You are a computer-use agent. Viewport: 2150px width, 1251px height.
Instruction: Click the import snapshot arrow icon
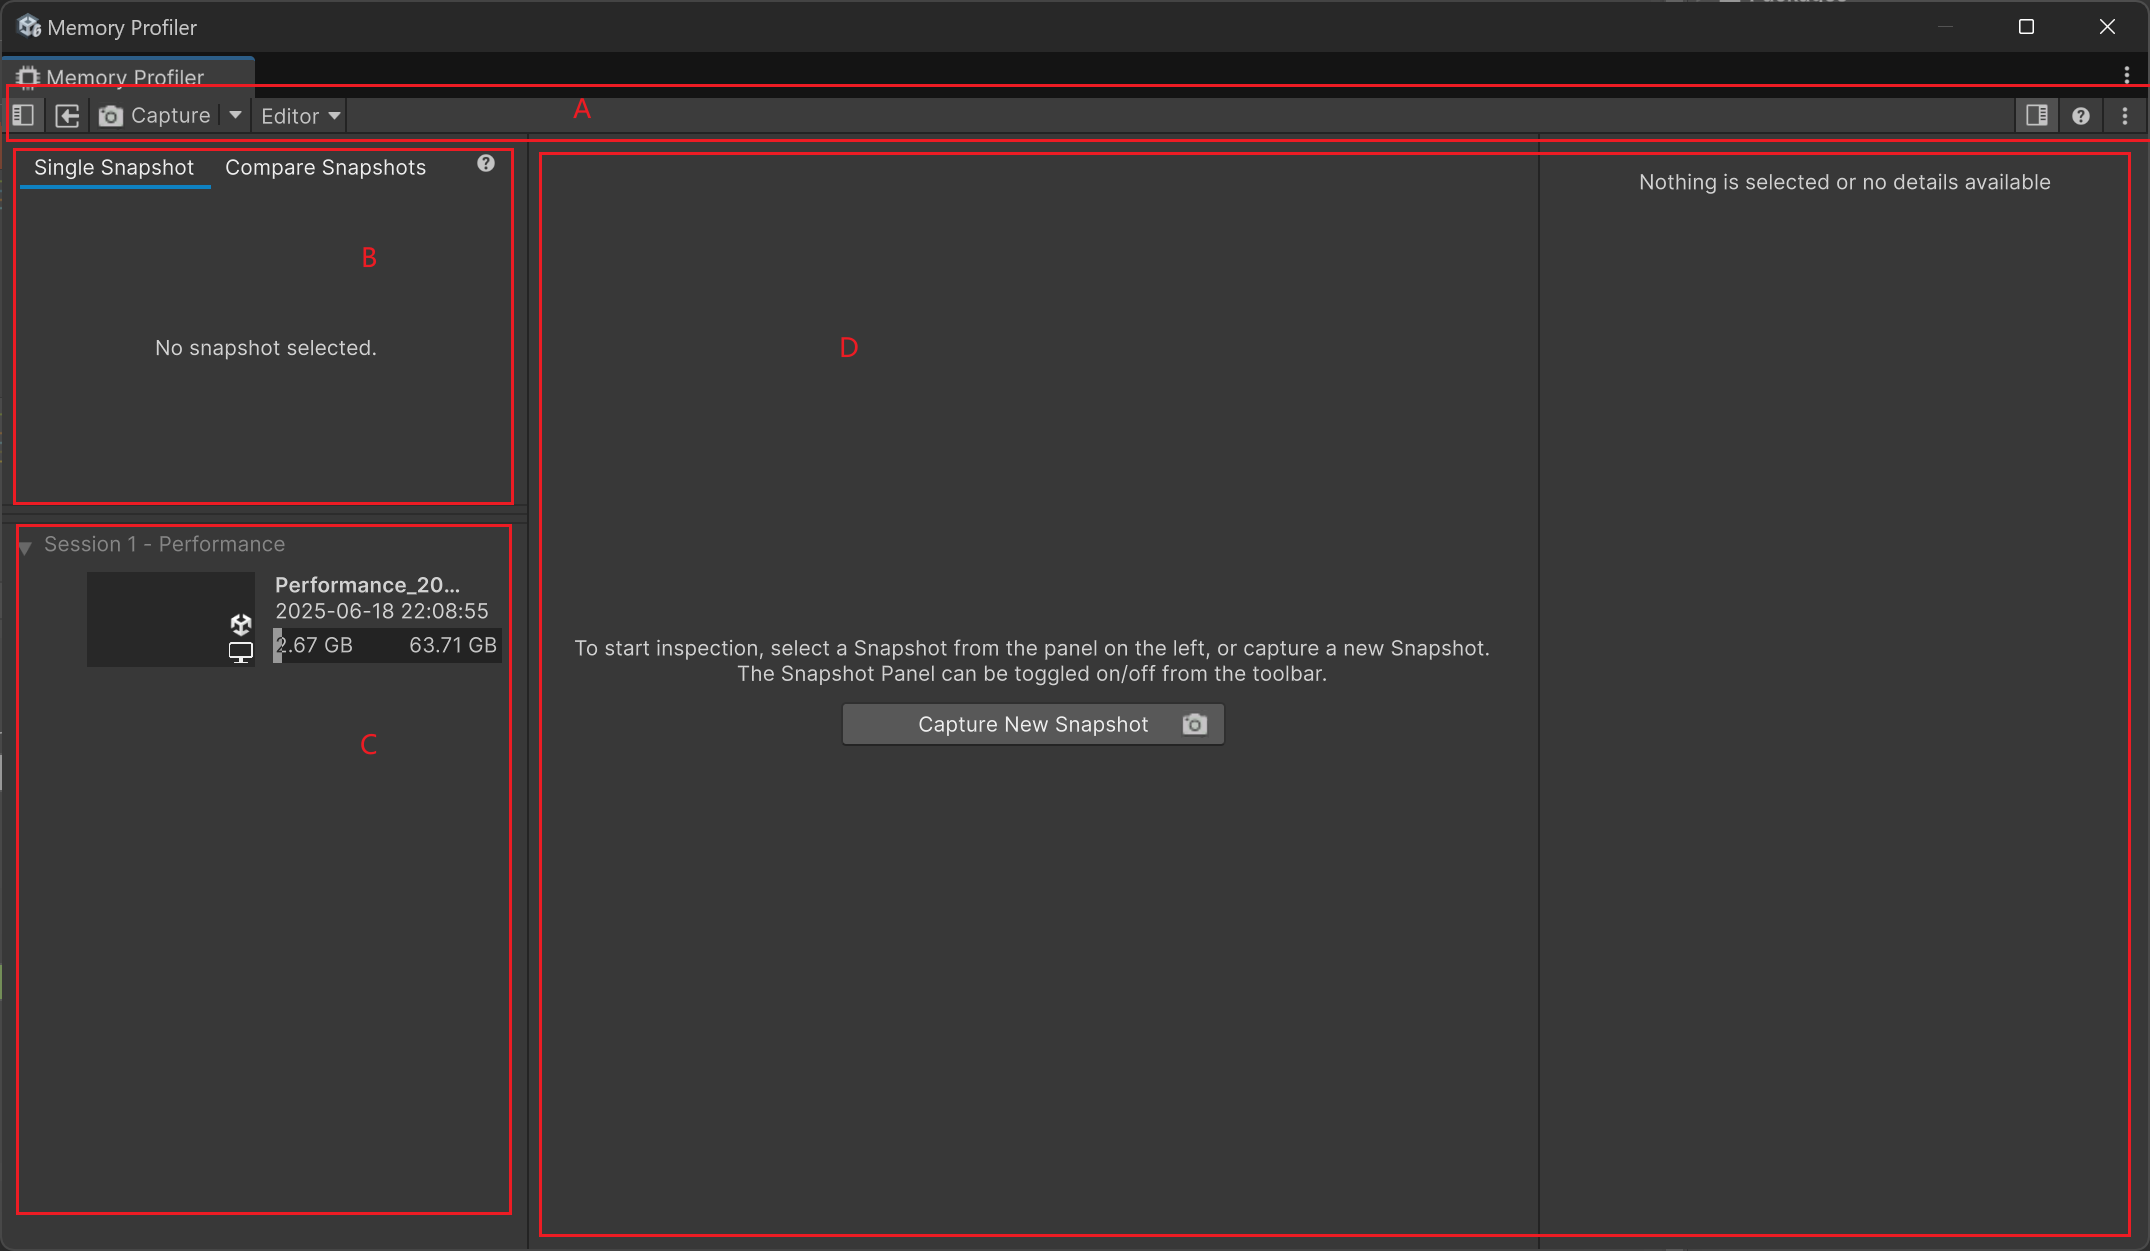tap(67, 116)
